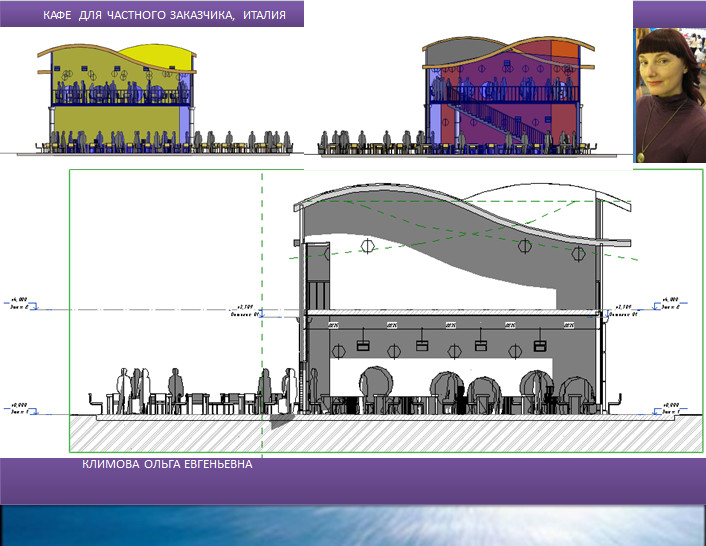Select upper left elevation level marker
The height and width of the screenshot is (546, 706).
[22, 302]
